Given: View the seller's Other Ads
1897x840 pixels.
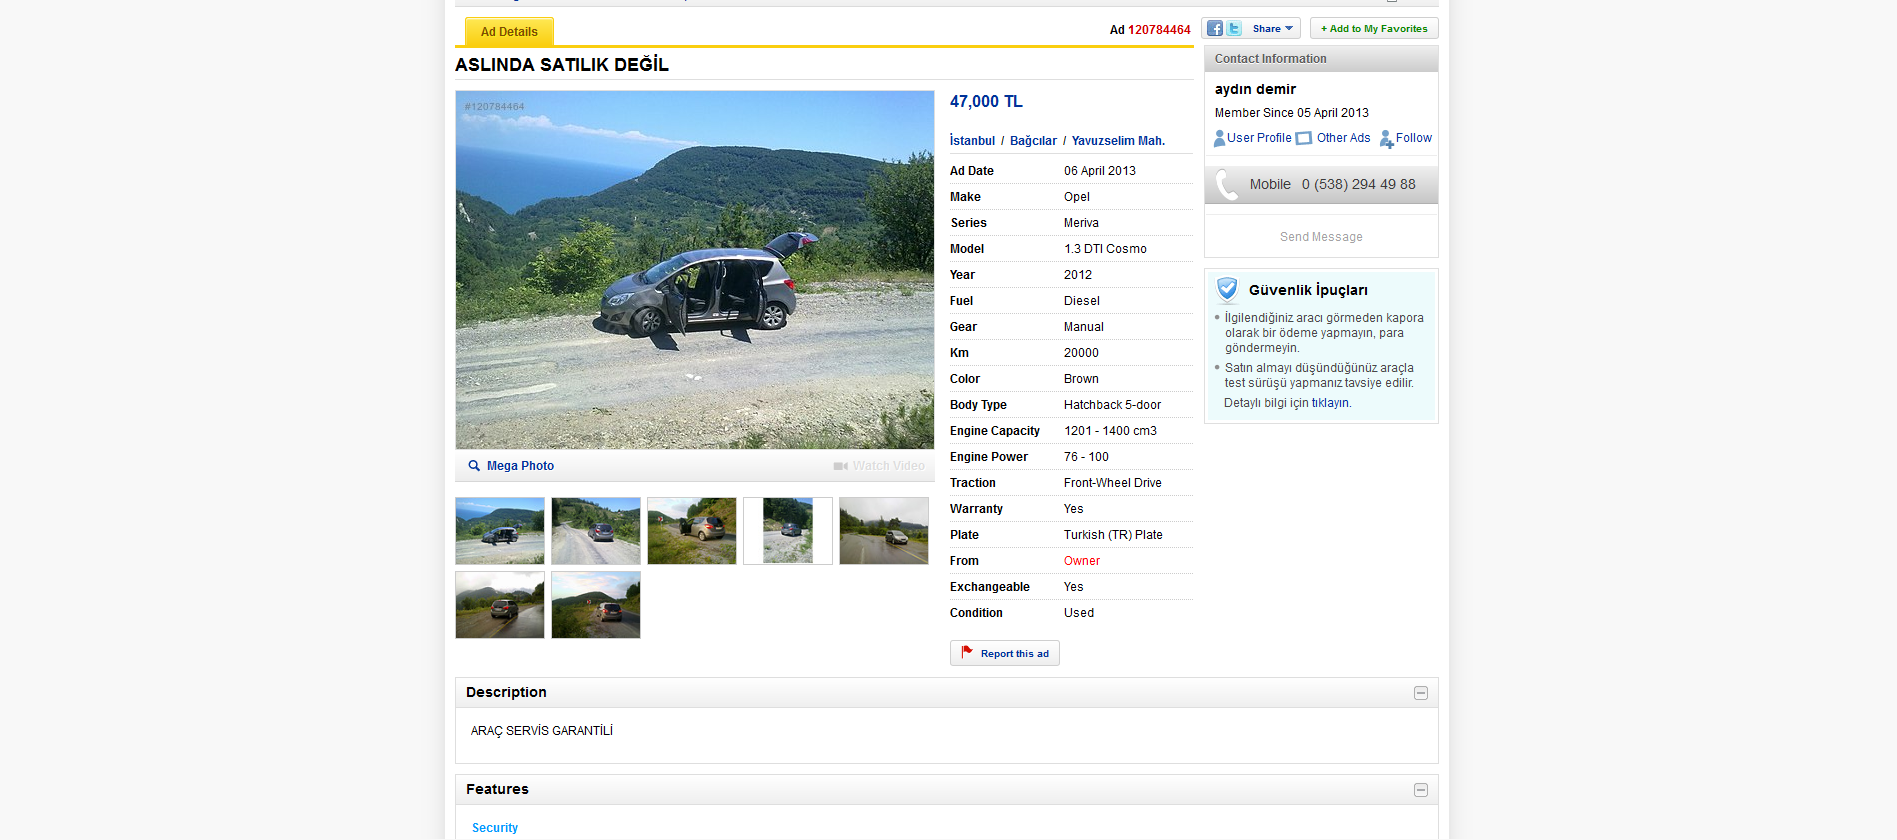Looking at the screenshot, I should [x=1343, y=138].
